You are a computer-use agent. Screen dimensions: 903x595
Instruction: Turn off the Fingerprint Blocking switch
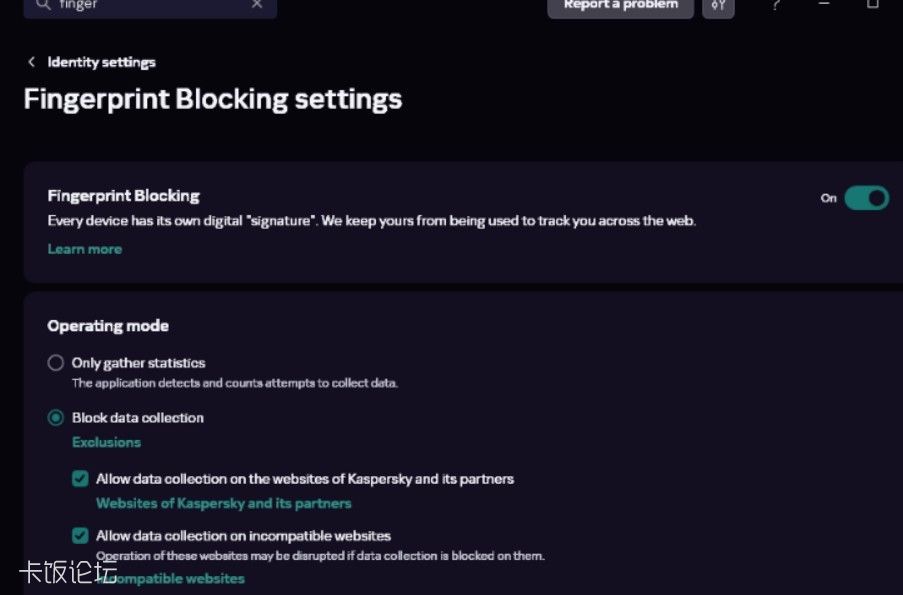pyautogui.click(x=866, y=198)
